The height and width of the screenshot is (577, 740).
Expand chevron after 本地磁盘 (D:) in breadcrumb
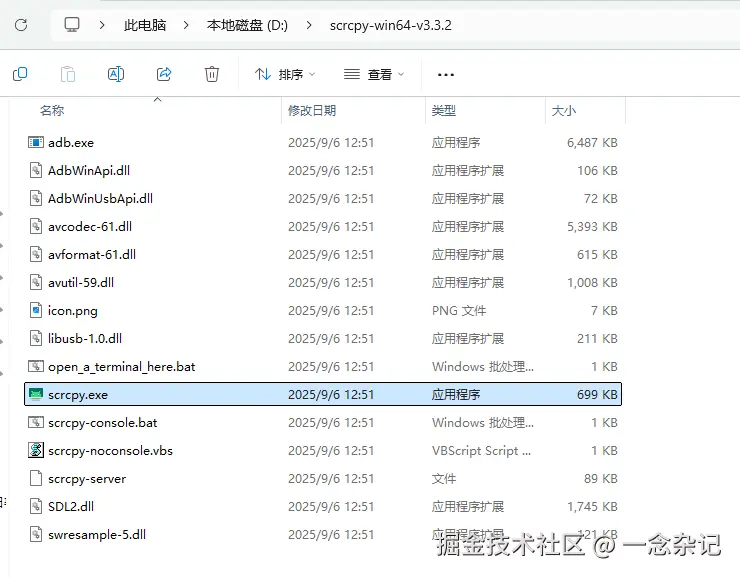coord(309,25)
